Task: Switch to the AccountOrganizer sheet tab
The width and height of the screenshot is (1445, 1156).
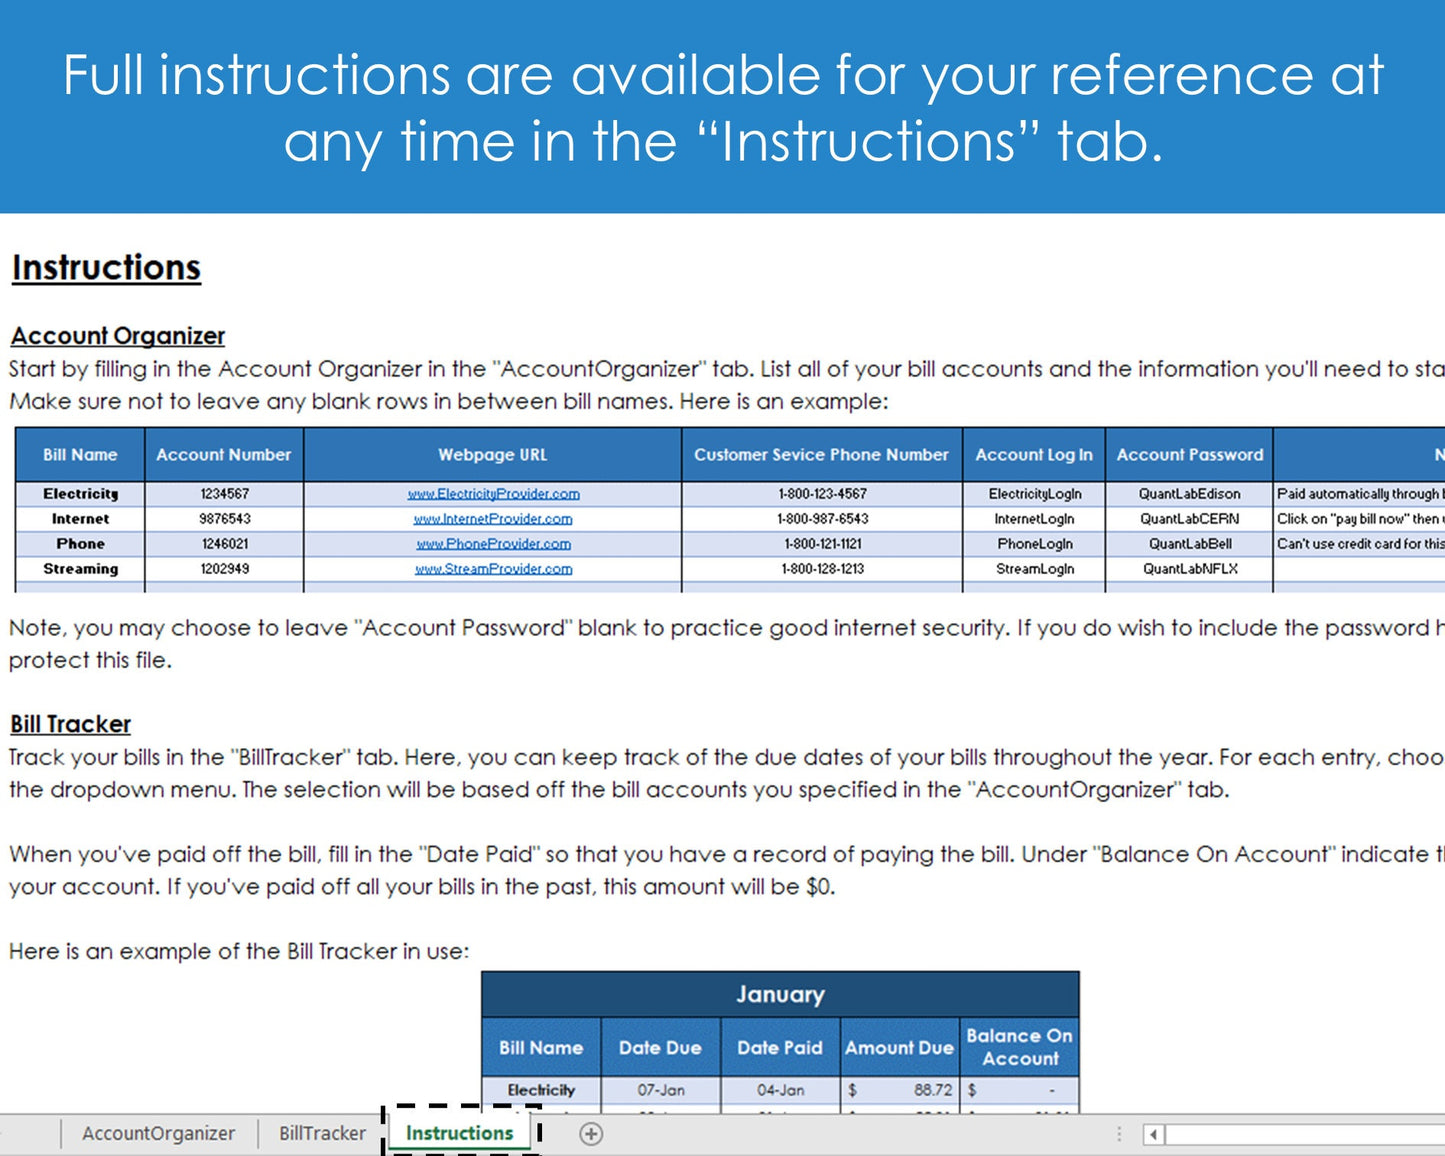Action: (x=158, y=1134)
